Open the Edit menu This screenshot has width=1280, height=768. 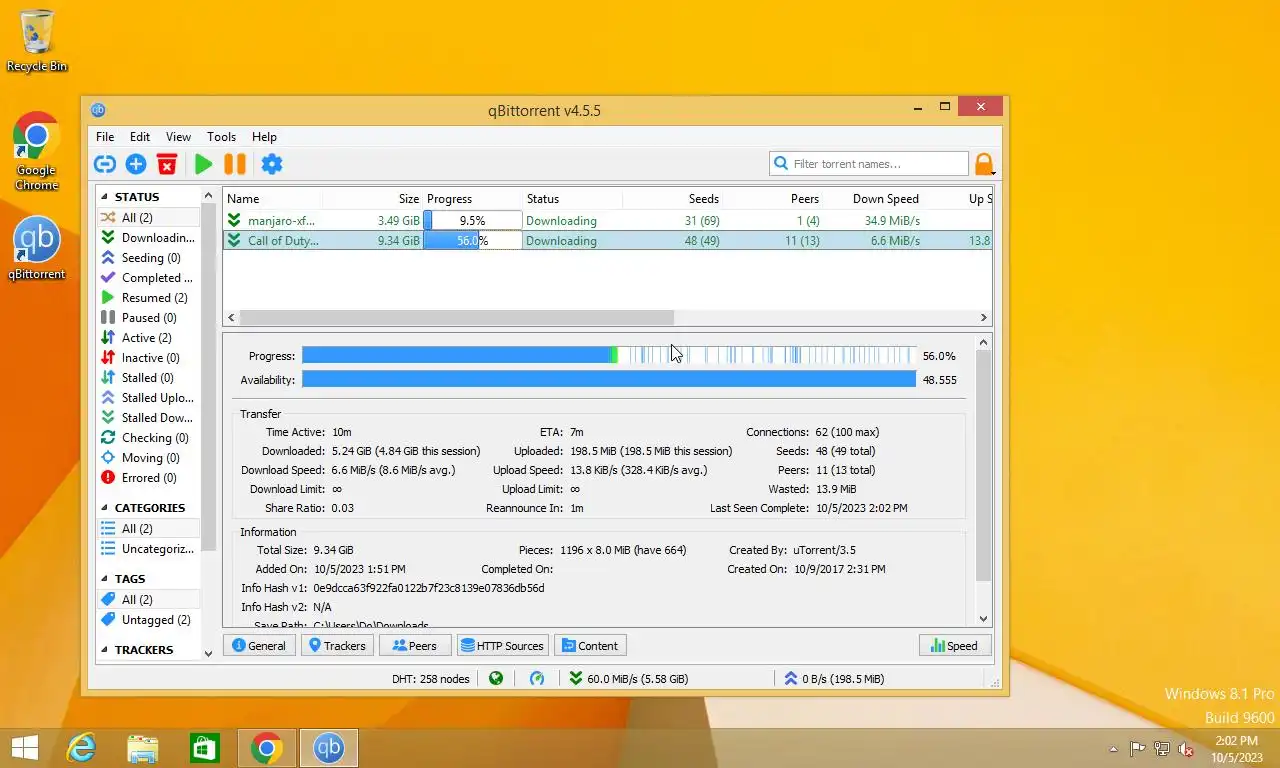(x=140, y=137)
